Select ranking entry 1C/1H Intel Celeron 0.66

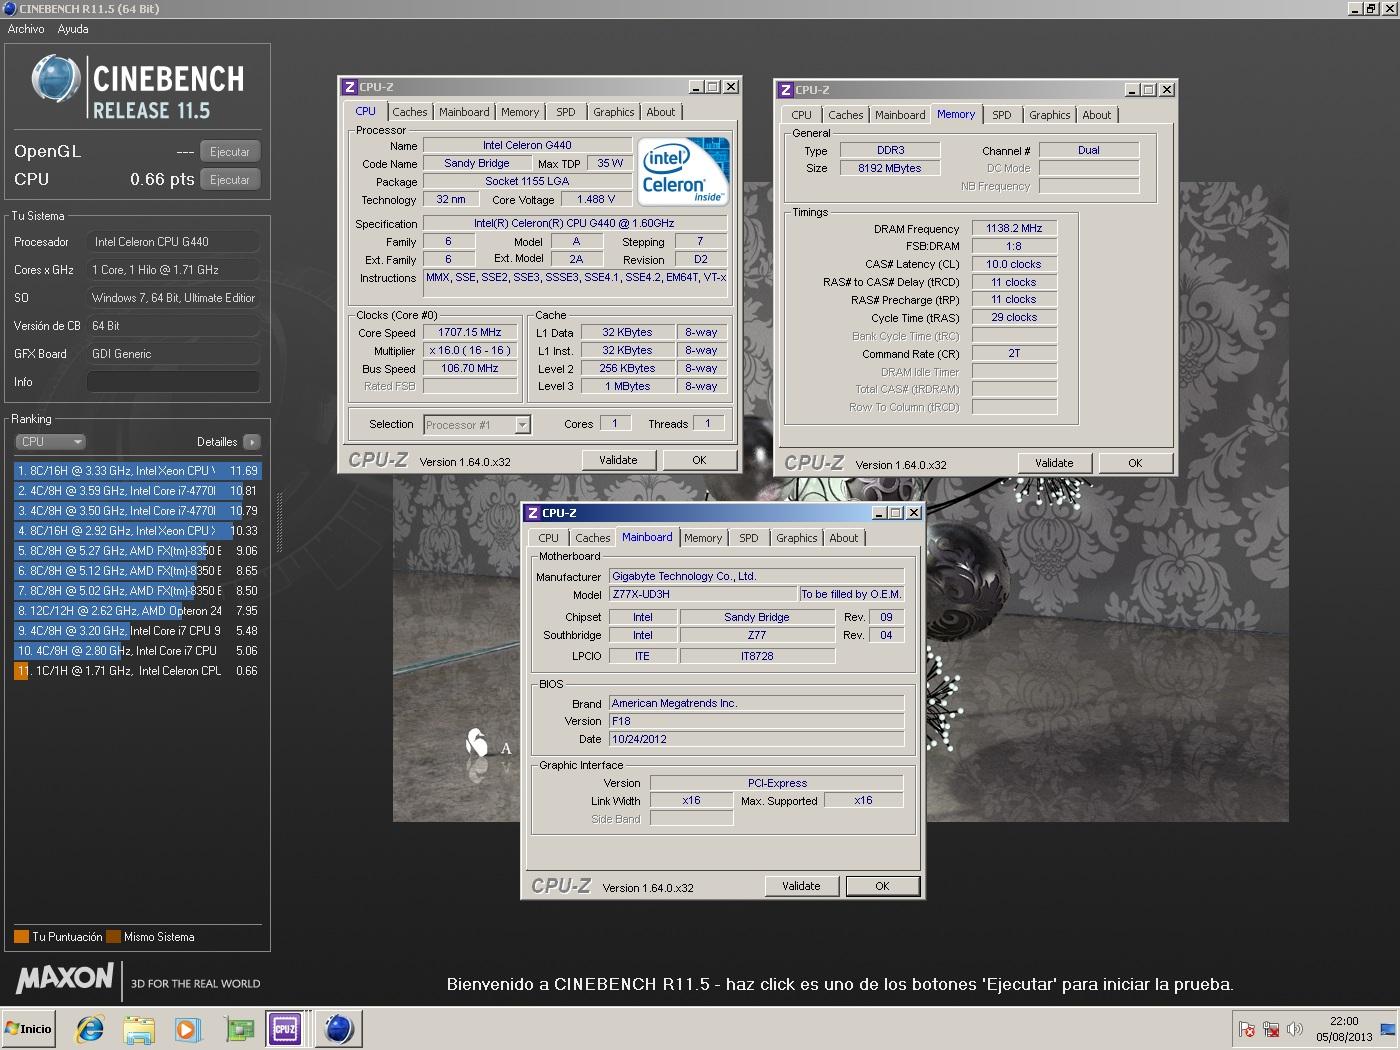click(137, 671)
